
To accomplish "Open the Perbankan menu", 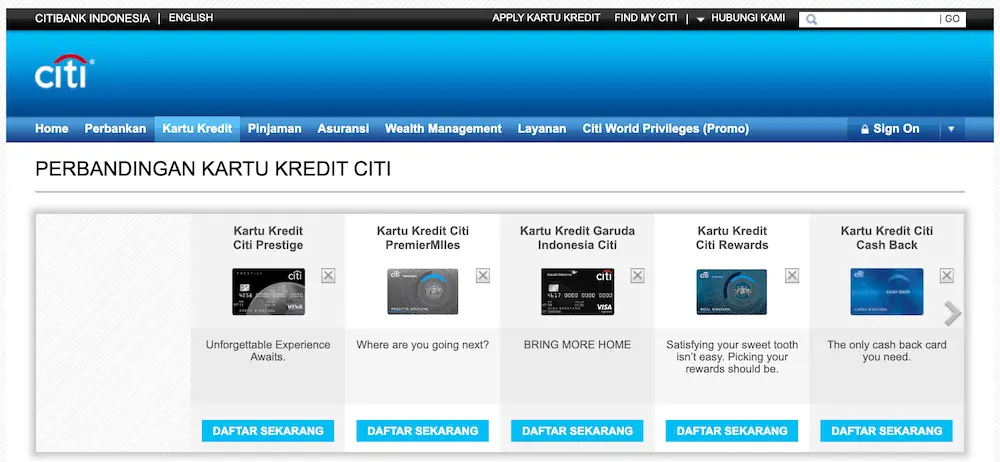I will tap(115, 129).
